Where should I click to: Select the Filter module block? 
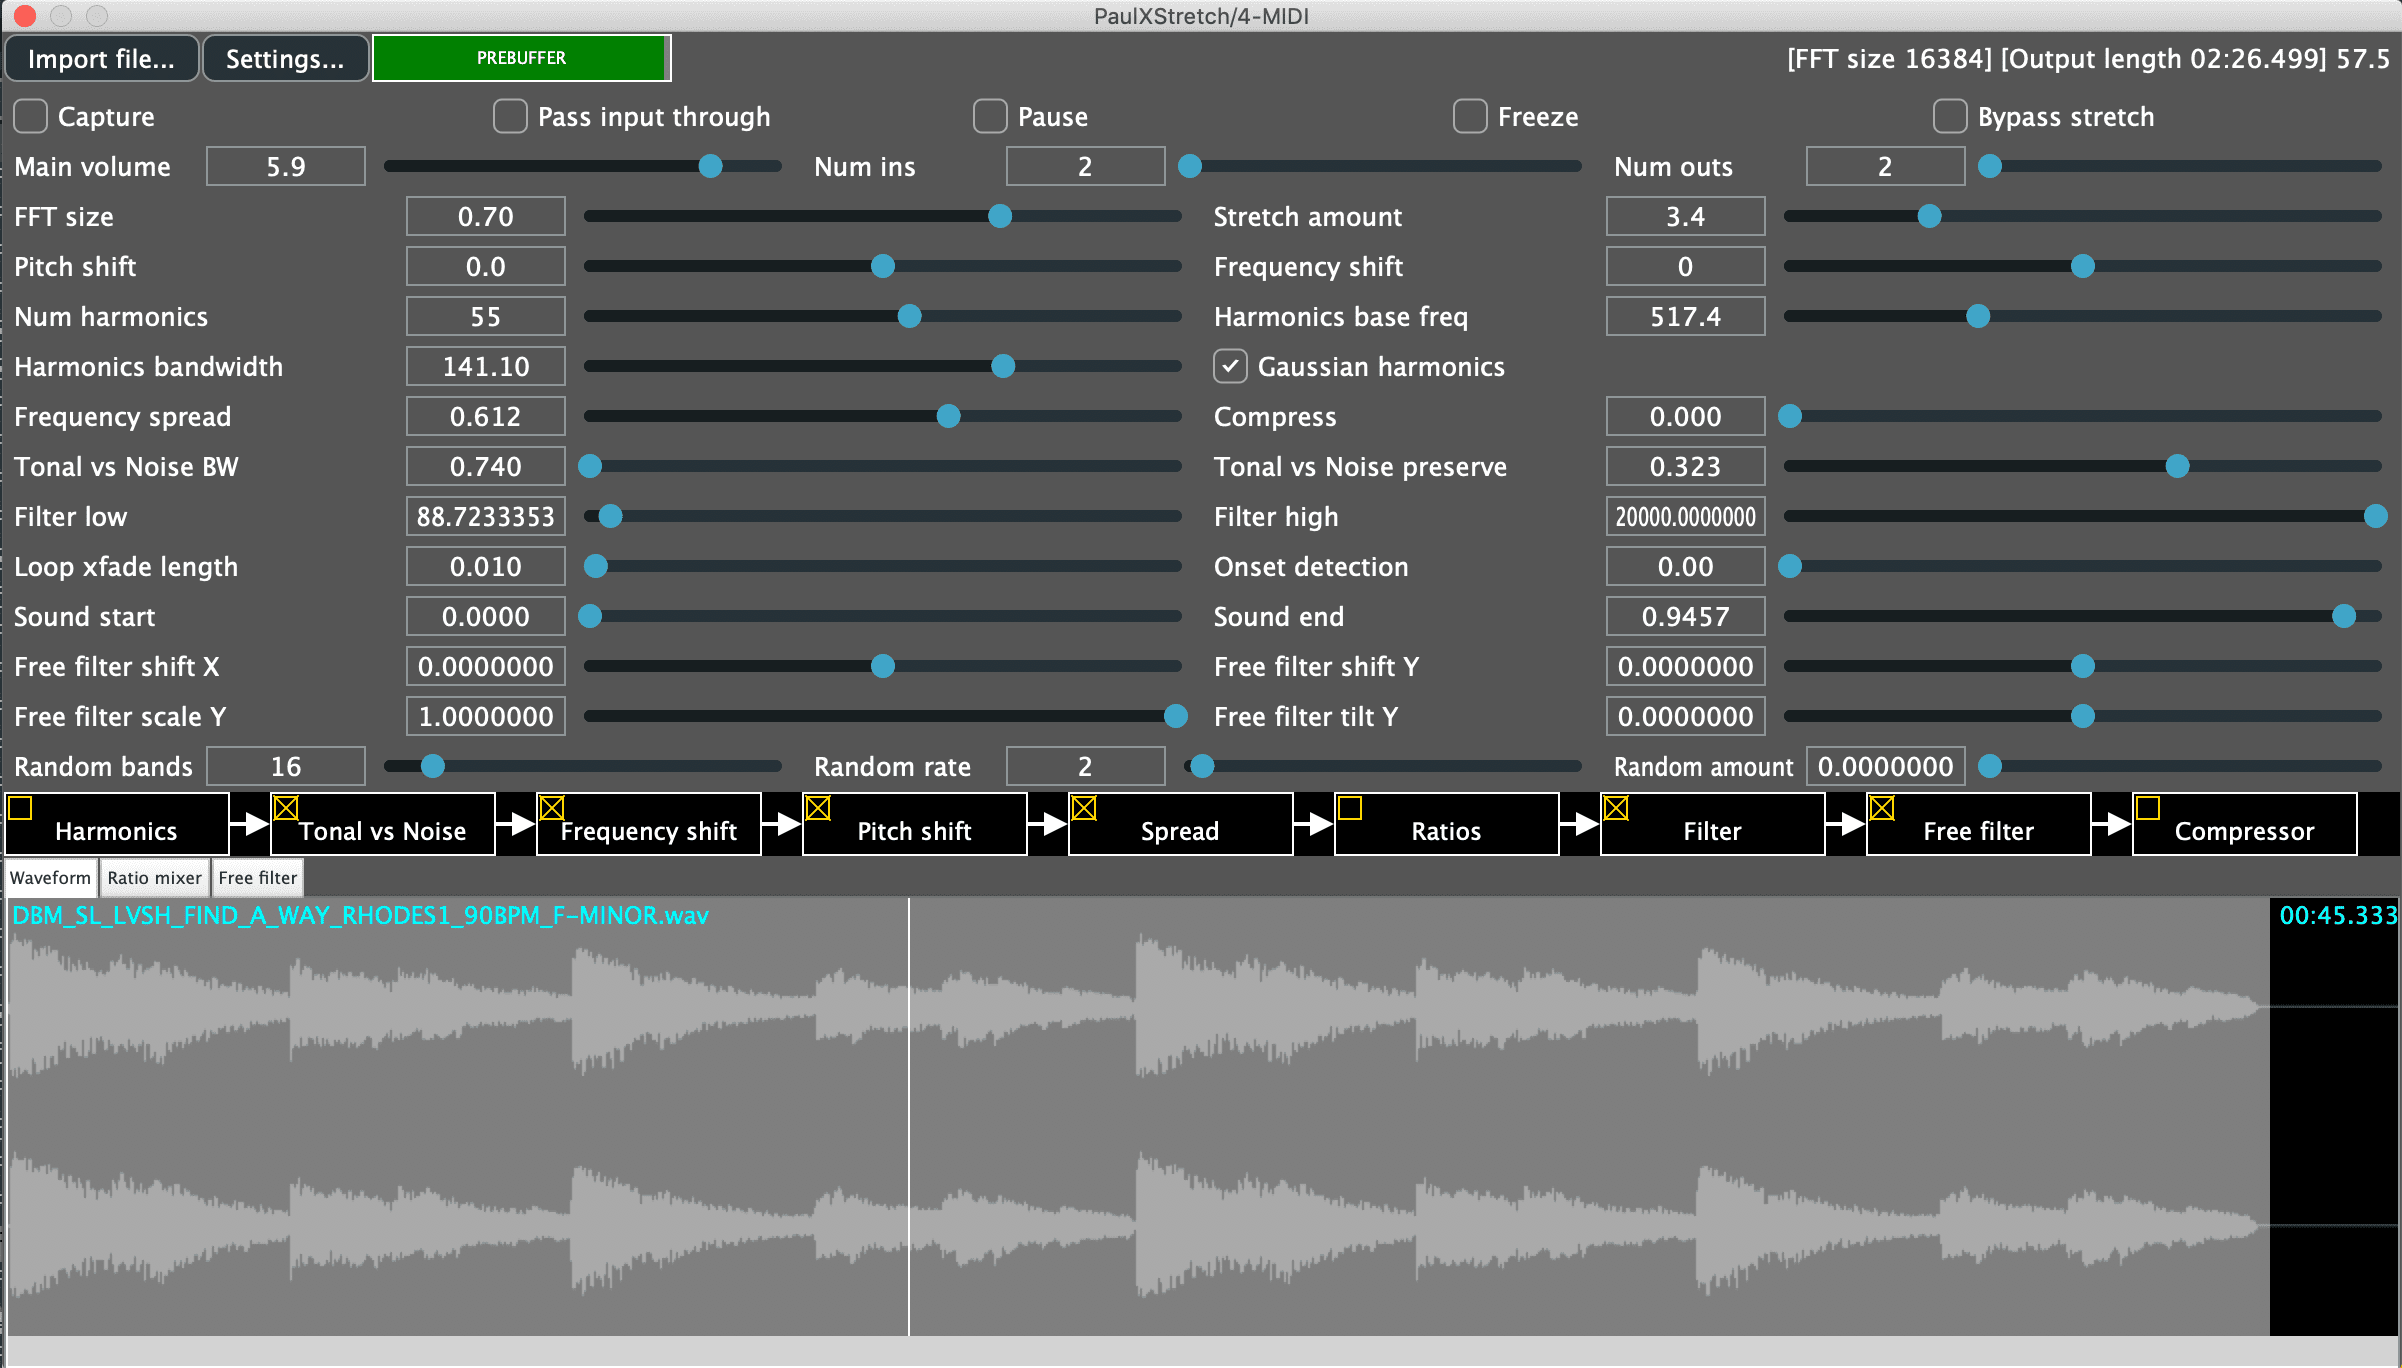pyautogui.click(x=1713, y=825)
